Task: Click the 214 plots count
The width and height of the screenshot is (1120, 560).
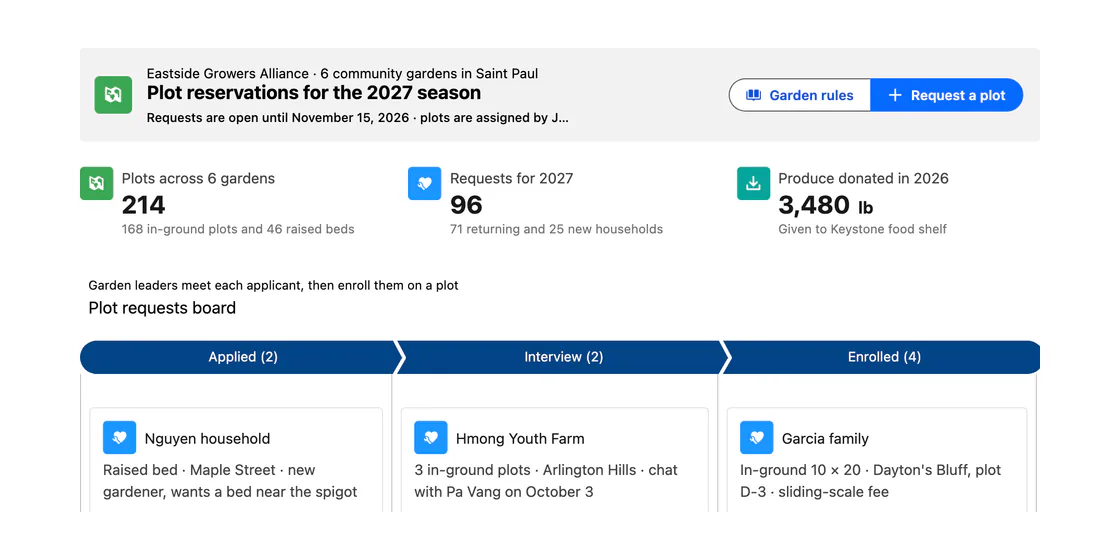Action: (x=144, y=206)
